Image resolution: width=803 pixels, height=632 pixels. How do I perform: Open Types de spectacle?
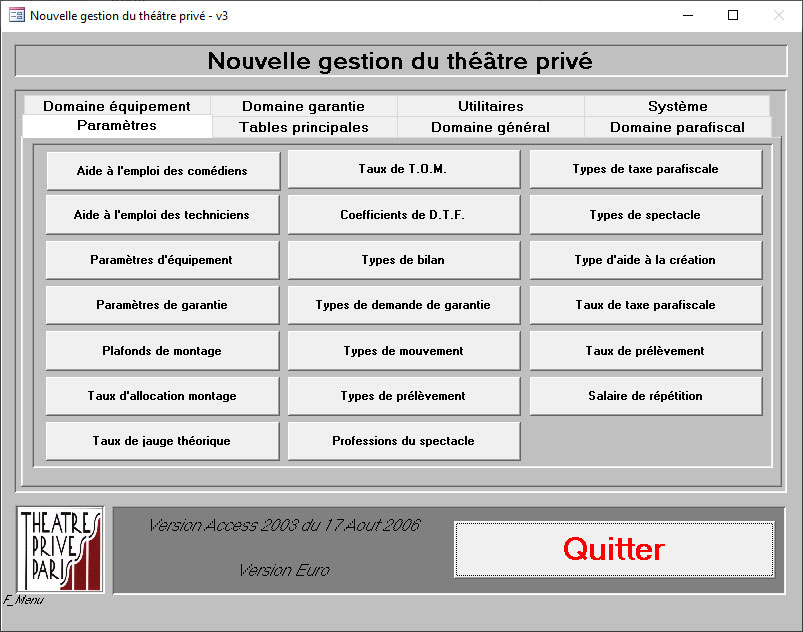[646, 215]
